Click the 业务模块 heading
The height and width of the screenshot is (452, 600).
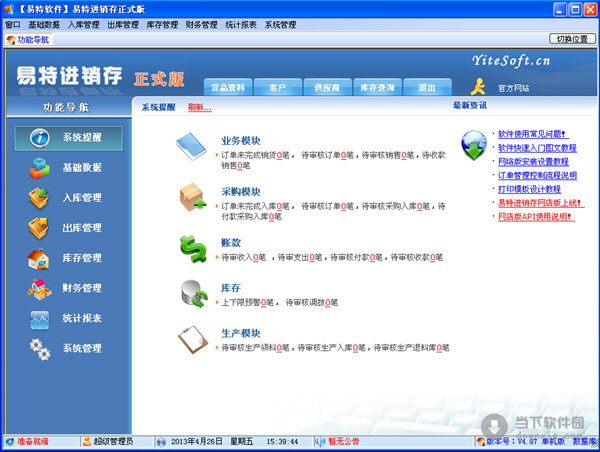pyautogui.click(x=241, y=140)
